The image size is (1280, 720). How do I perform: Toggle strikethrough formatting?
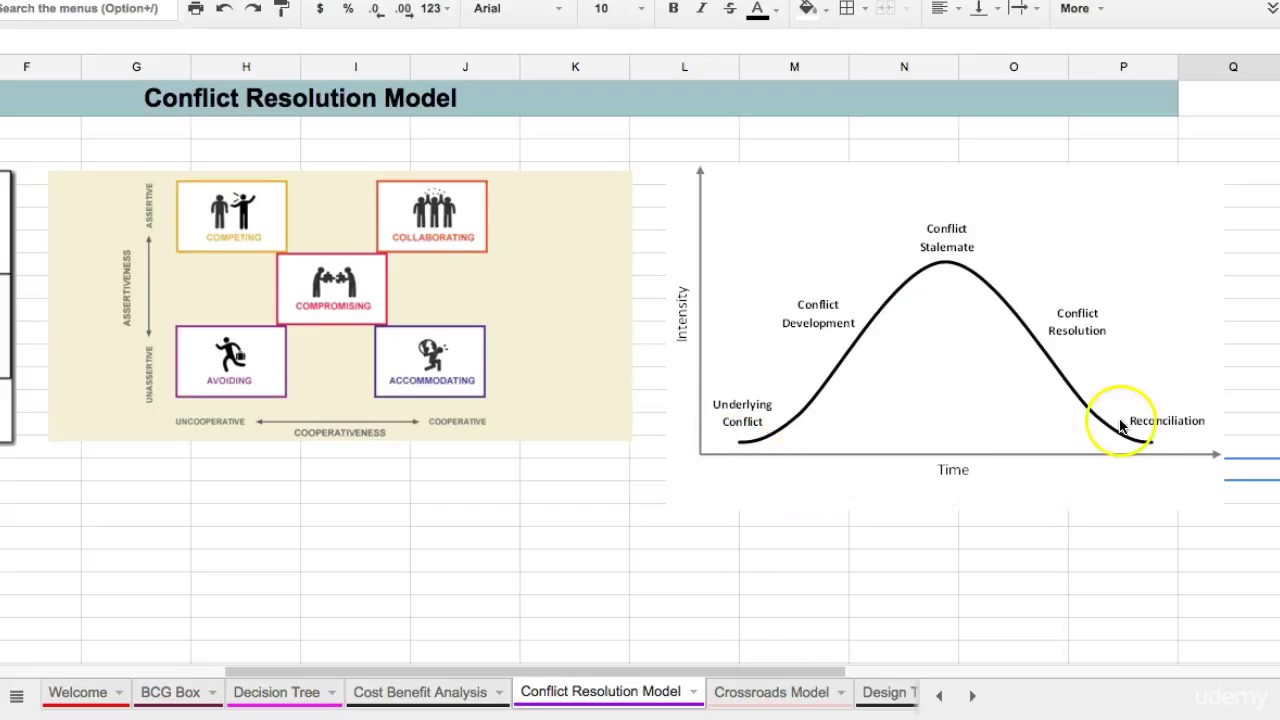pos(729,8)
